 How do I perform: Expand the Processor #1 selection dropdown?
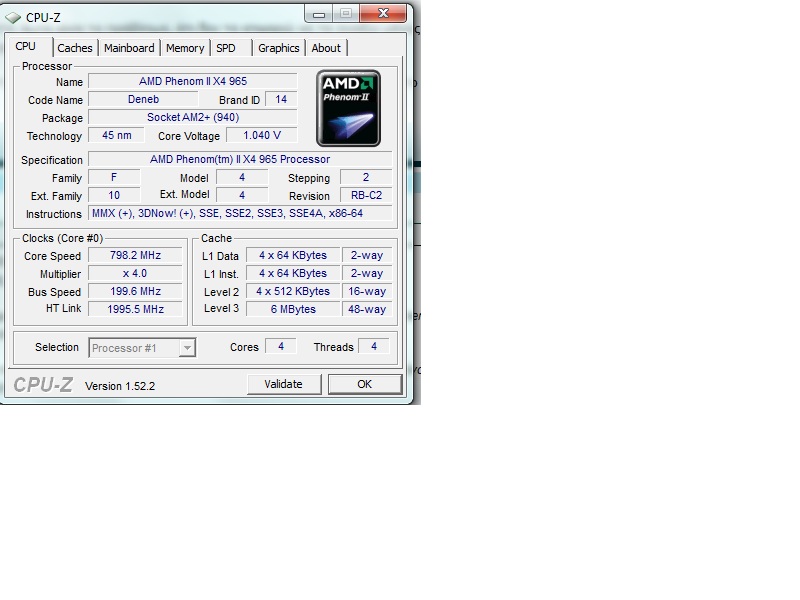pyautogui.click(x=187, y=348)
